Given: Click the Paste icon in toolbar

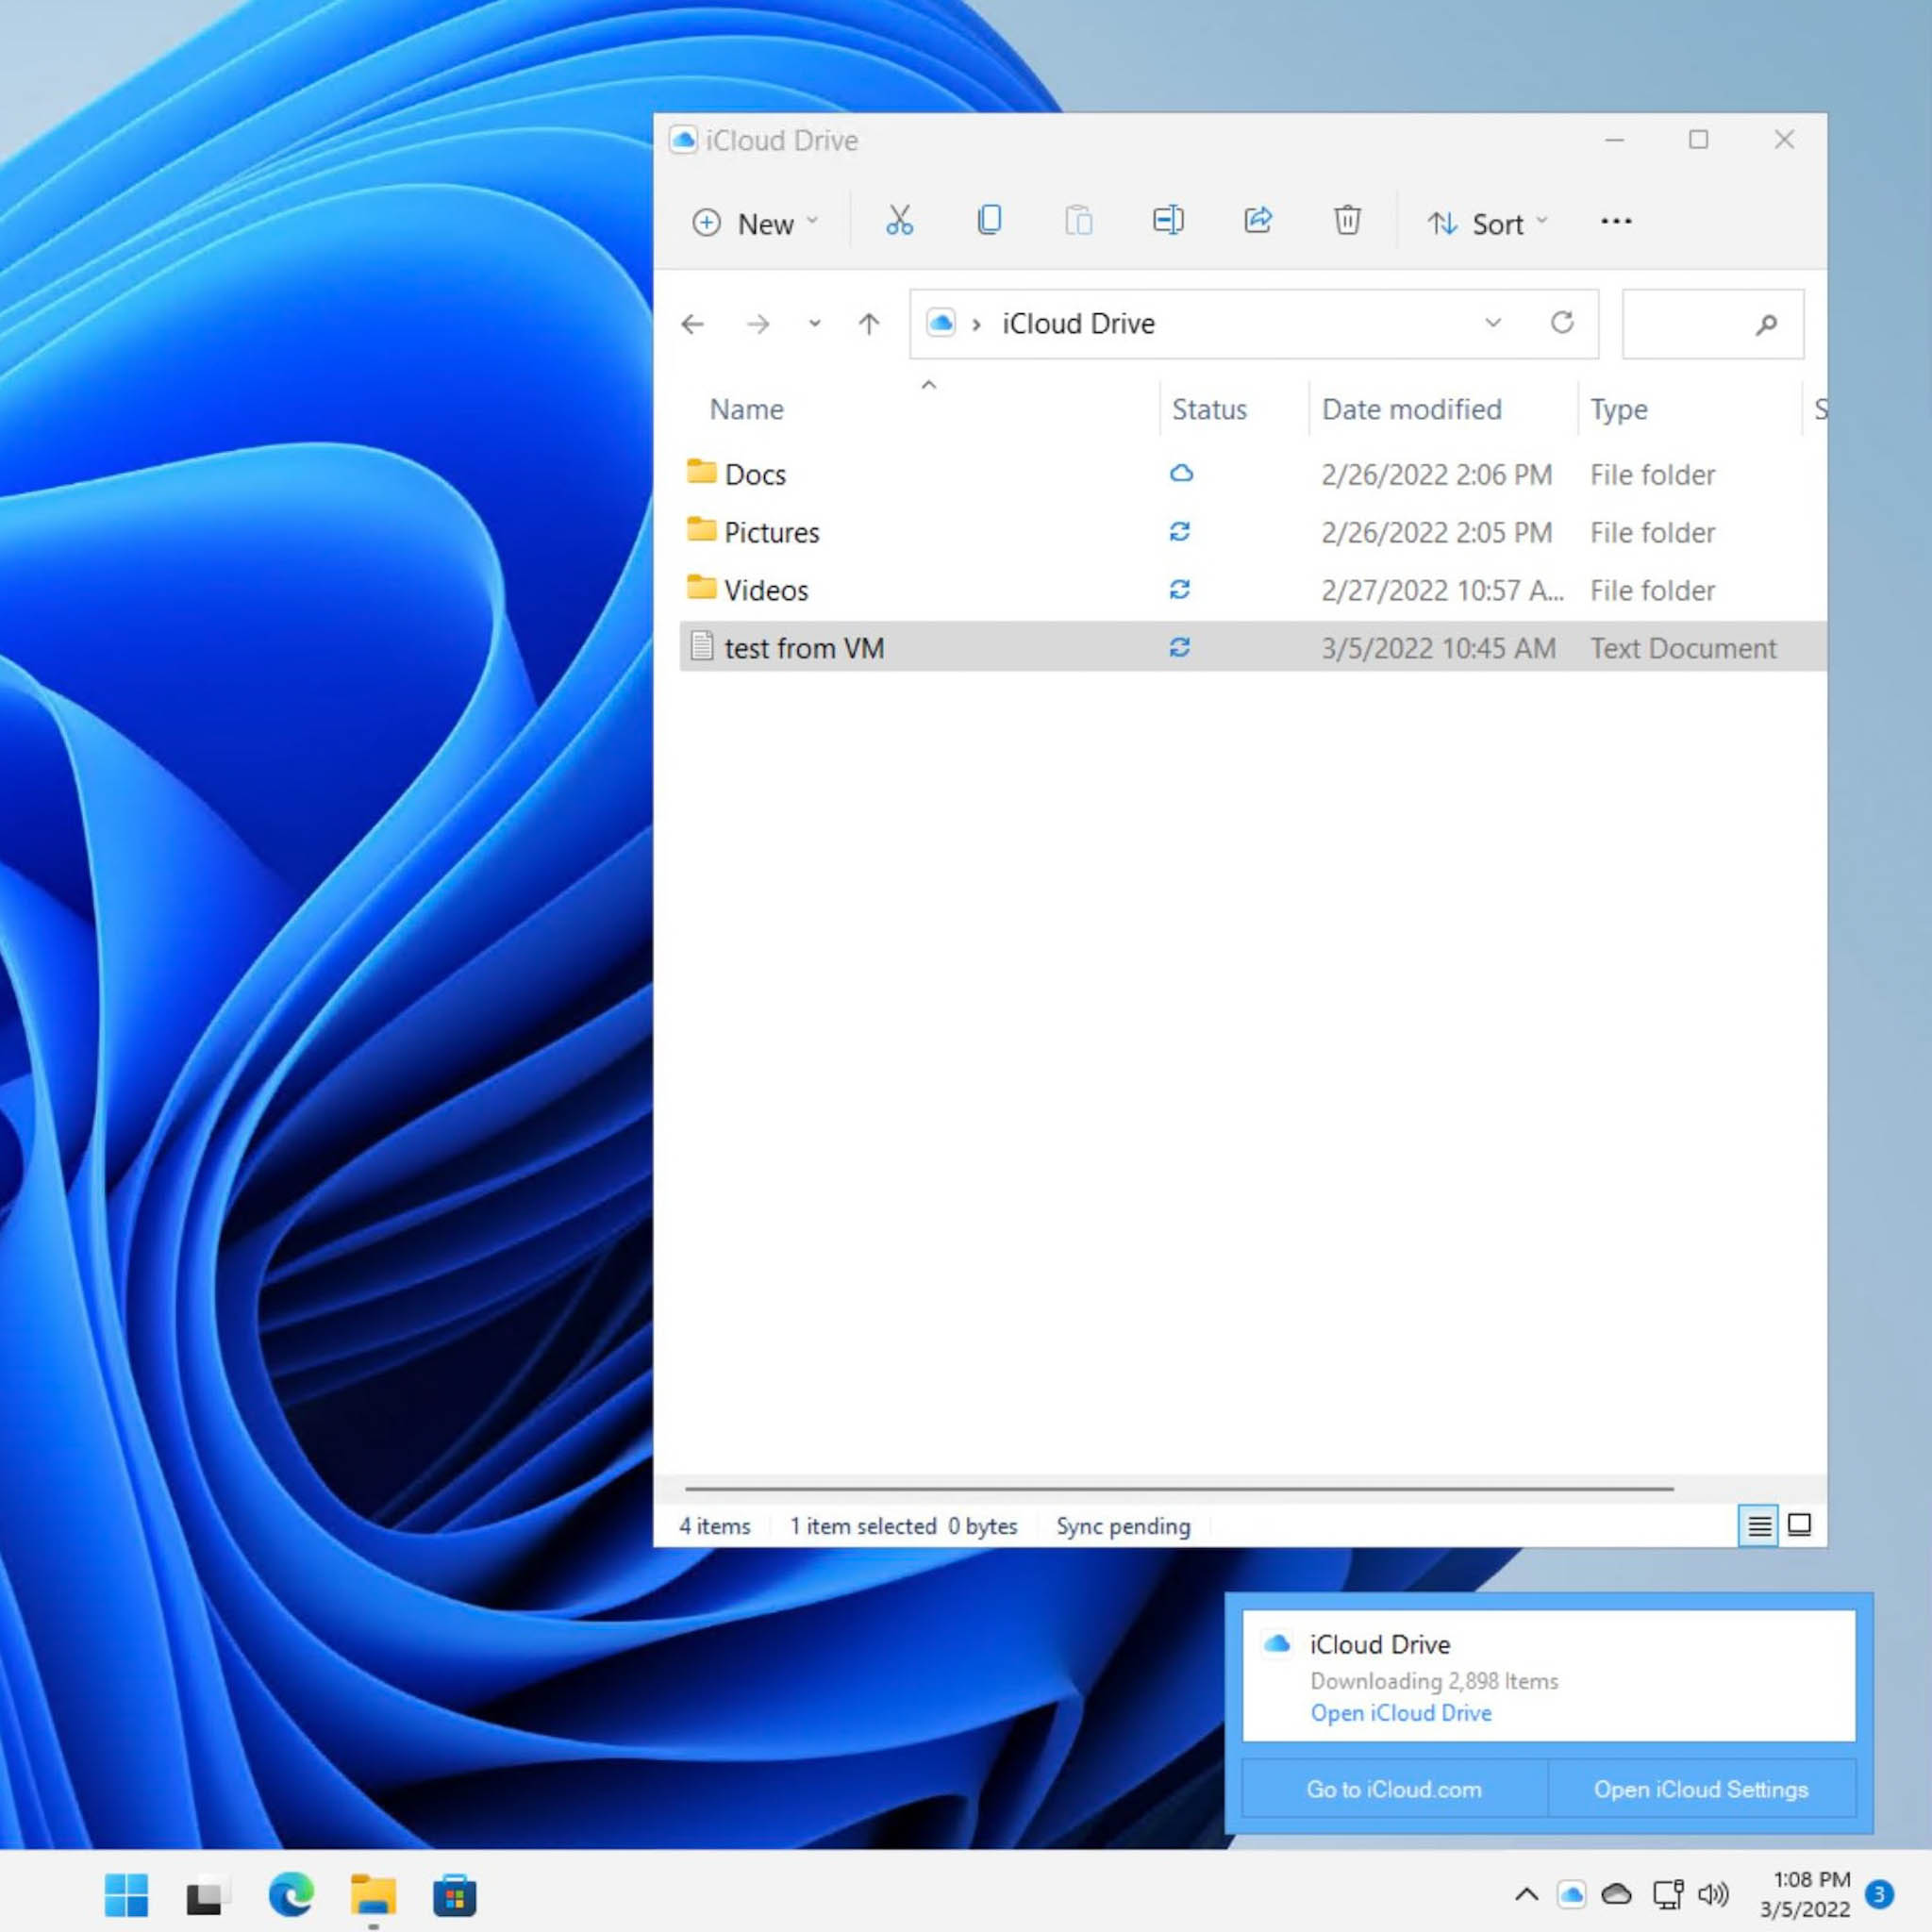Looking at the screenshot, I should coord(1077,223).
